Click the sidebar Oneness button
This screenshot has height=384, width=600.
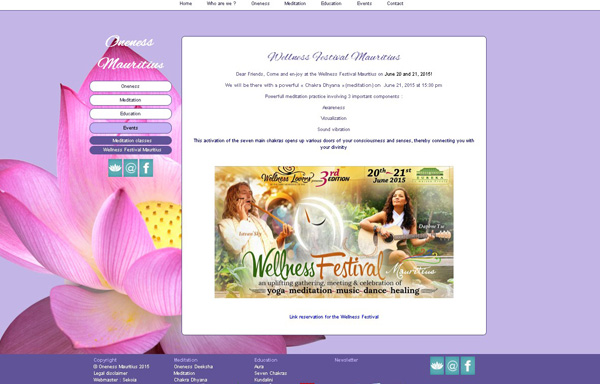(130, 86)
